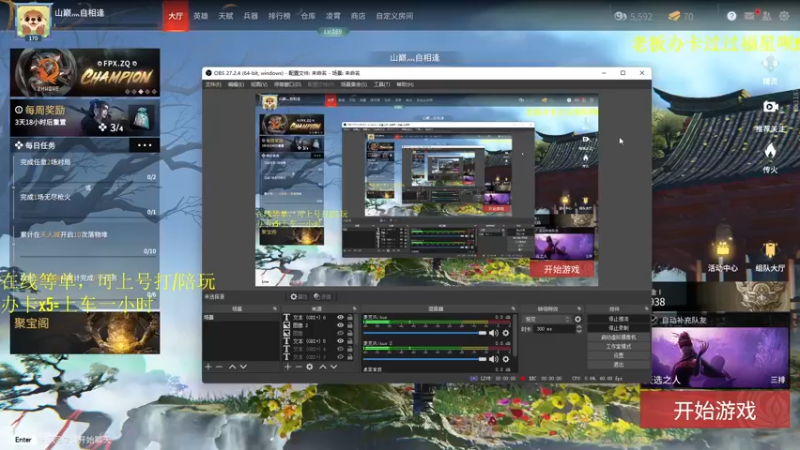This screenshot has width=800, height=450.
Task: Open 组队大厅 icon
Action: pyautogui.click(x=770, y=250)
